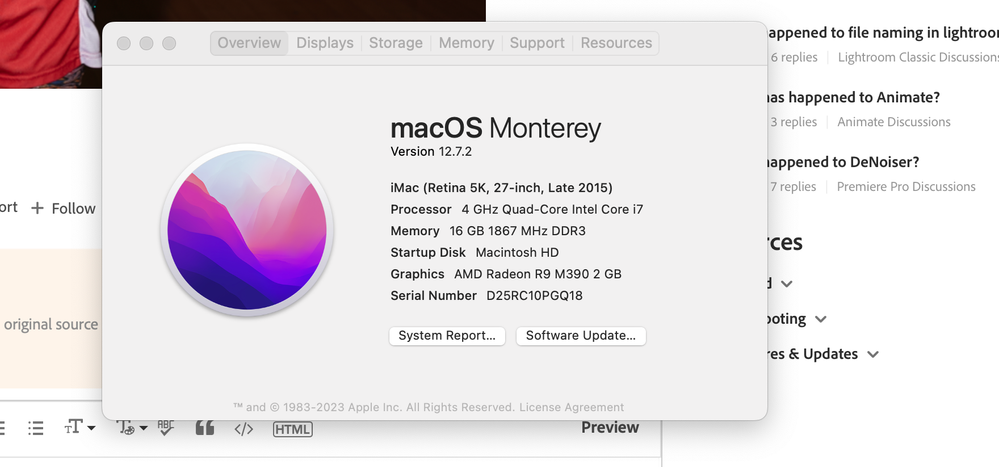Viewport: 999px width, 467px height.
Task: Click '7 replies' under DeNoiser discussion
Action: [793, 187]
